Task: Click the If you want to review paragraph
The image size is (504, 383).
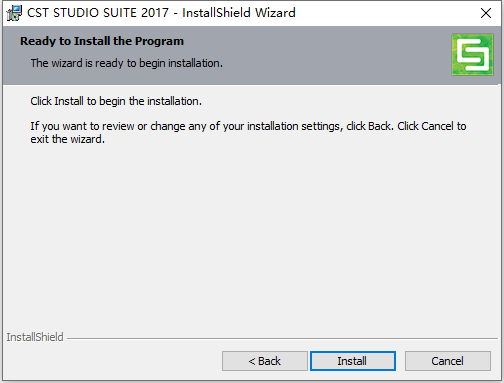Action: click(x=248, y=132)
